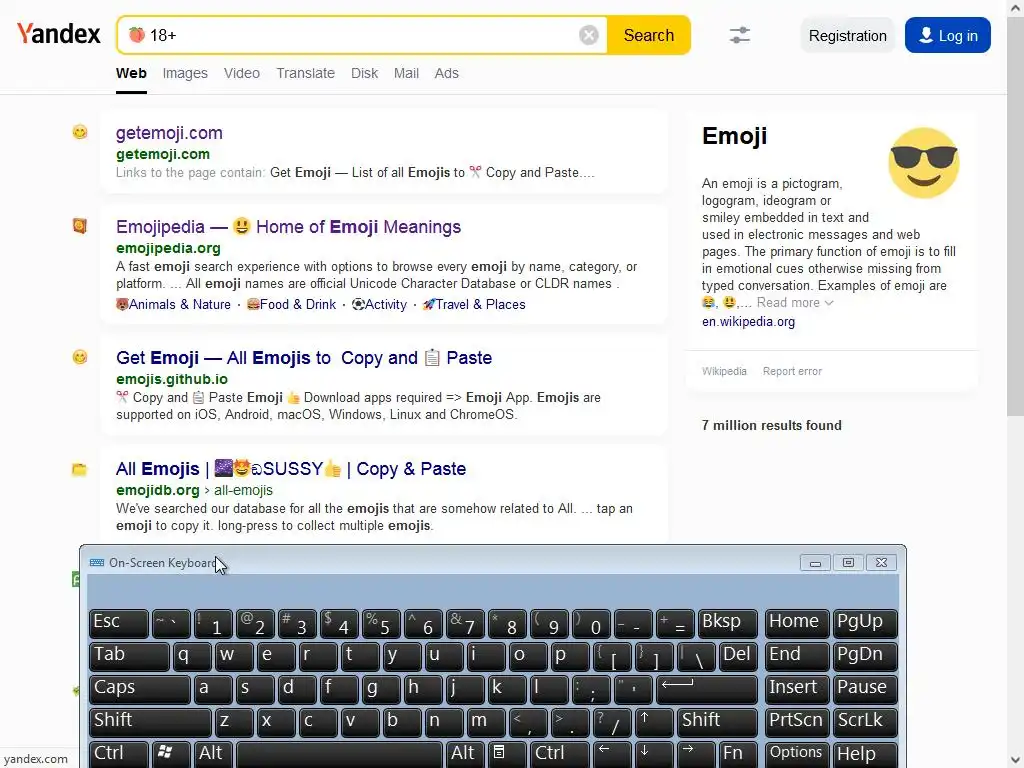
Task: Click the Help key on the keyboard
Action: 865,754
